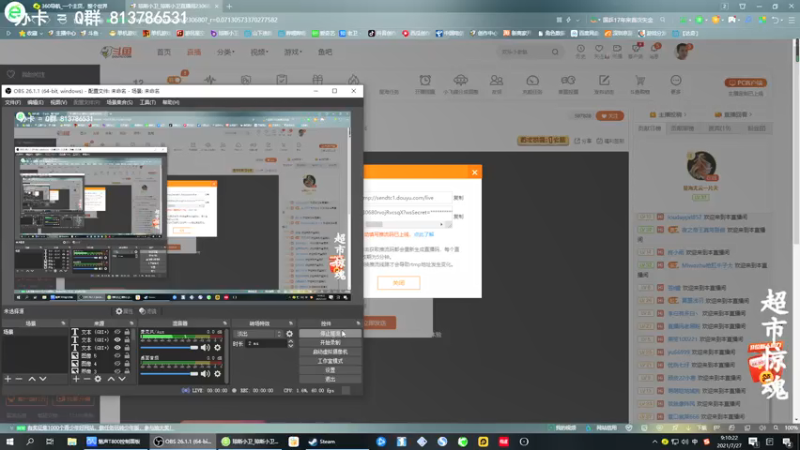Screen dimensions: 800x450
Task: Open OBS 文件(F) menu
Action: [13, 103]
